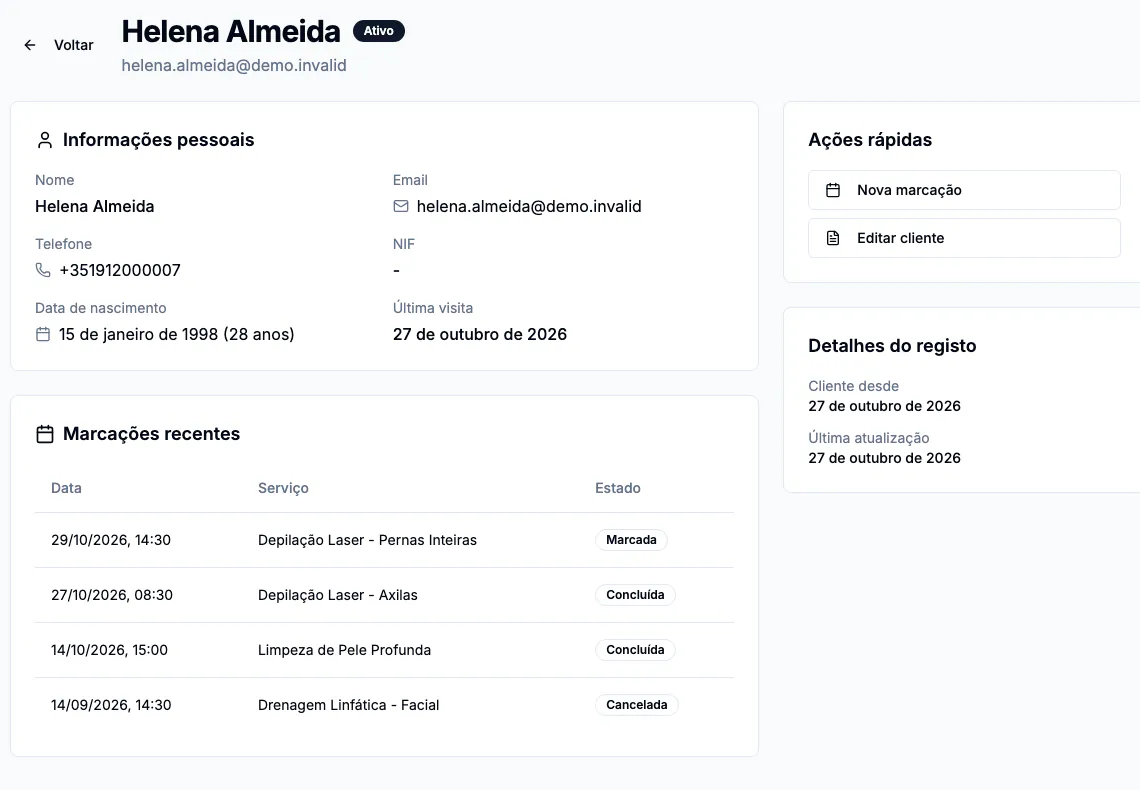Click Concluída badge for Depilação Laser - Axilas
The image size is (1140, 790).
click(x=635, y=595)
